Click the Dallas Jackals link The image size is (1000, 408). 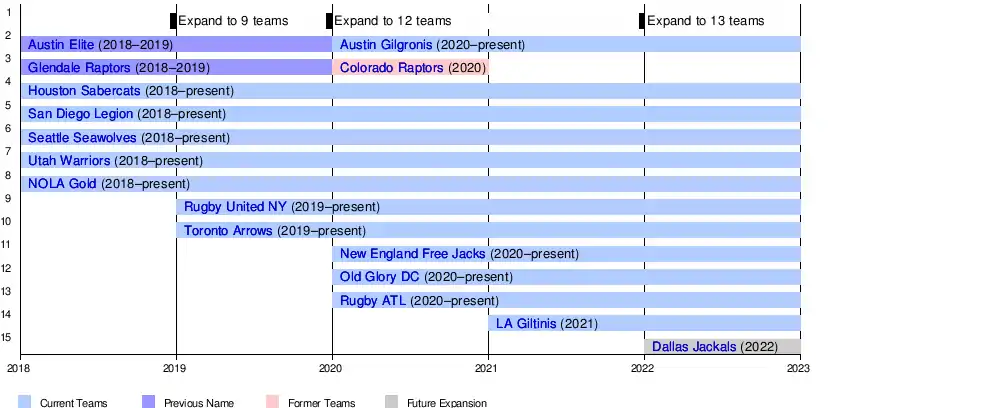(x=694, y=347)
